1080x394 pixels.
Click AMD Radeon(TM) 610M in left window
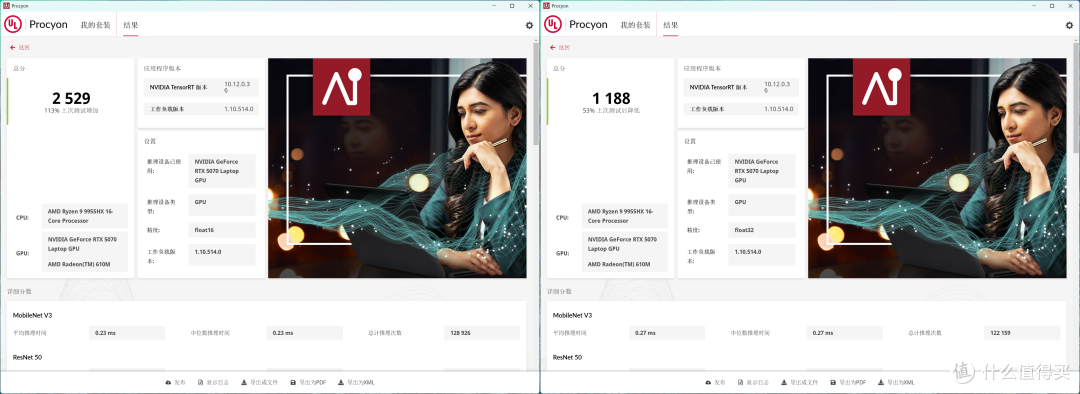click(79, 265)
